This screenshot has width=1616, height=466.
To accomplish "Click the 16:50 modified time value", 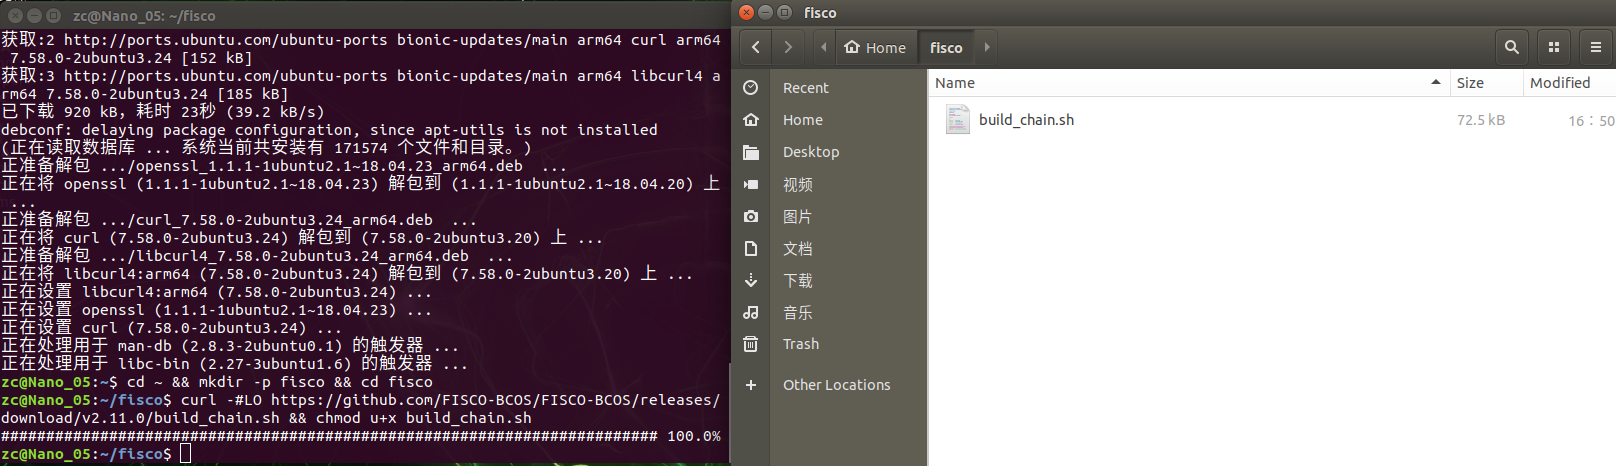I will point(1591,120).
